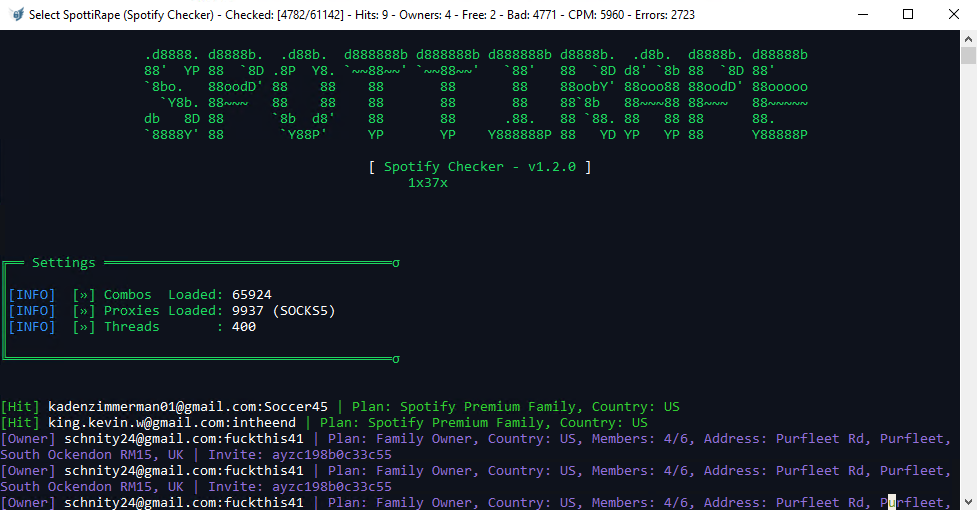Click the vertical scrollbar thumb
The image size is (977, 510).
pos(968,56)
